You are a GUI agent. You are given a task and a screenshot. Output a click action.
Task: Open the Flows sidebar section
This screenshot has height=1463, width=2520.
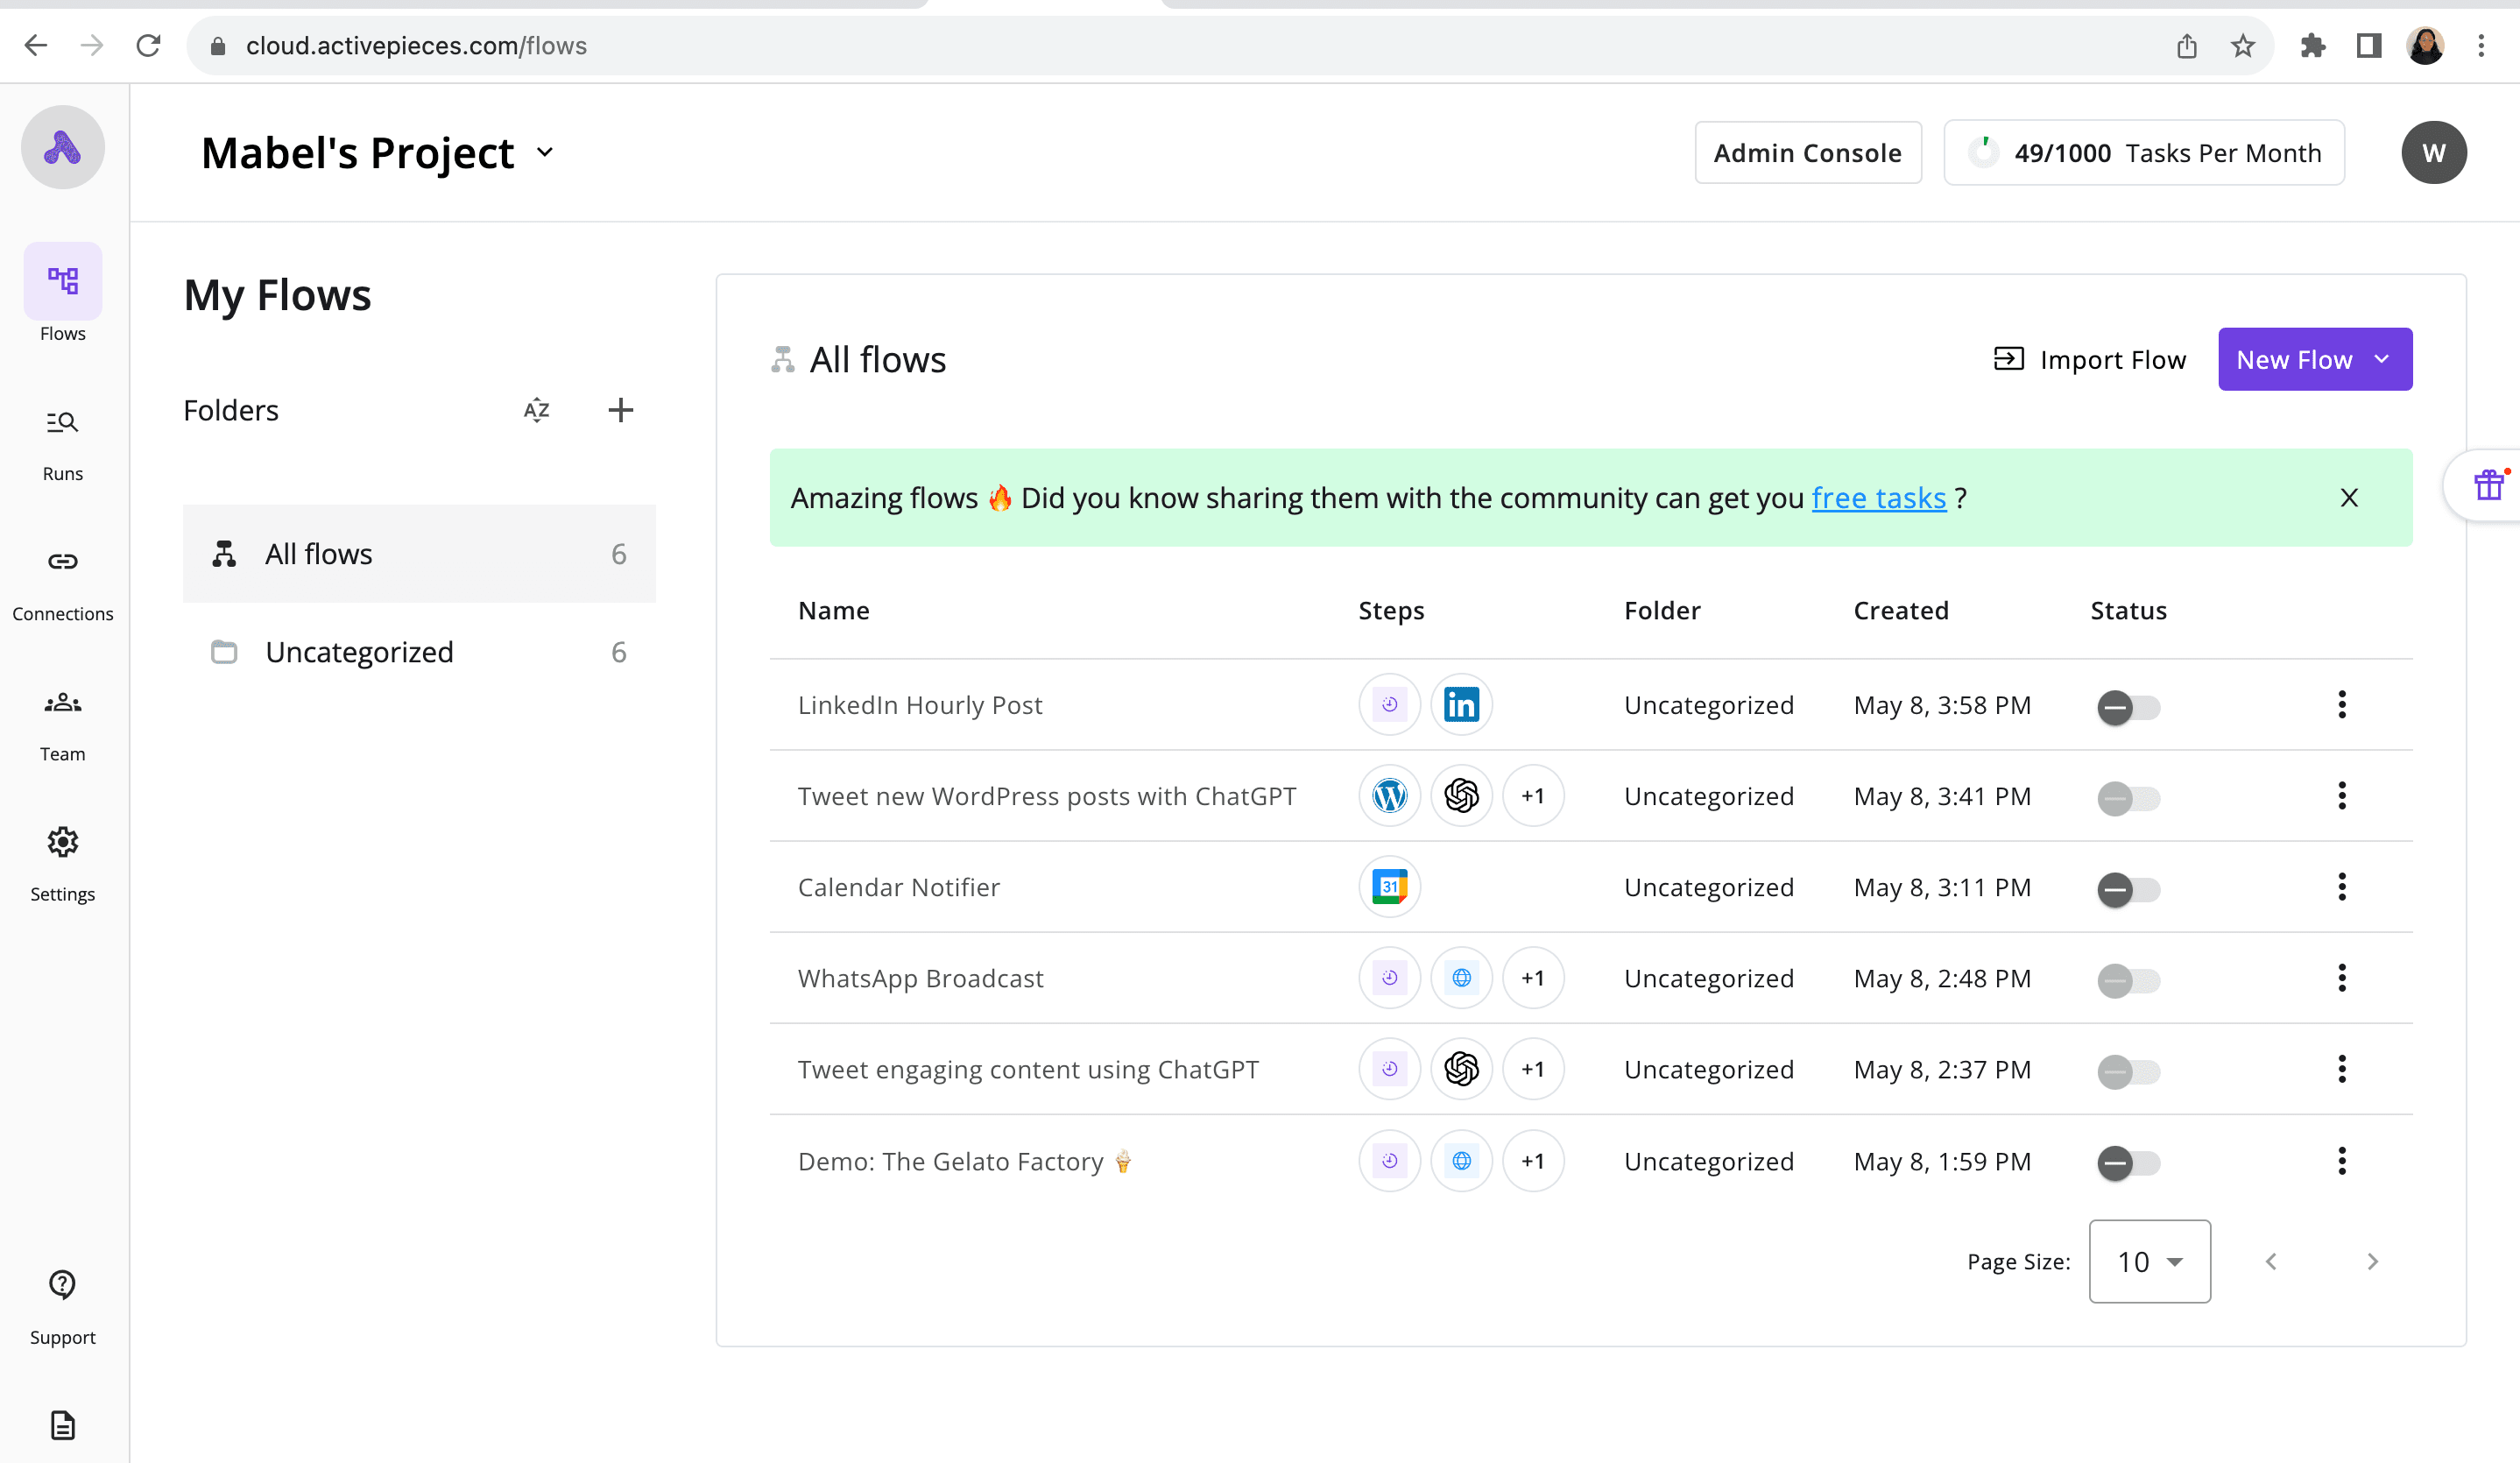63,294
